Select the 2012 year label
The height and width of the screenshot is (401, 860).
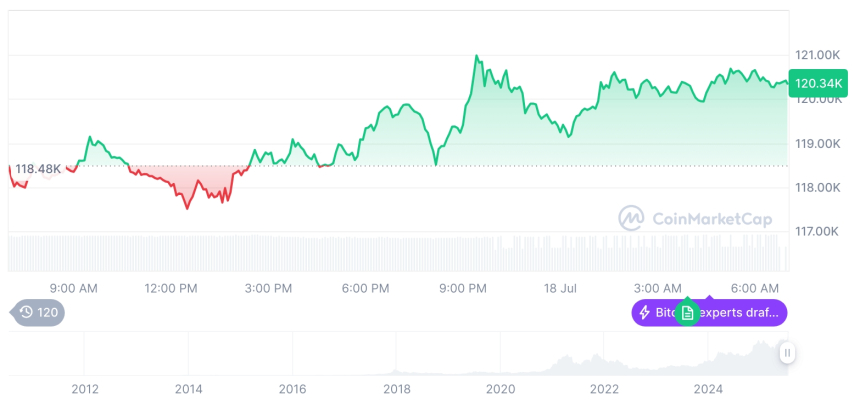click(85, 389)
